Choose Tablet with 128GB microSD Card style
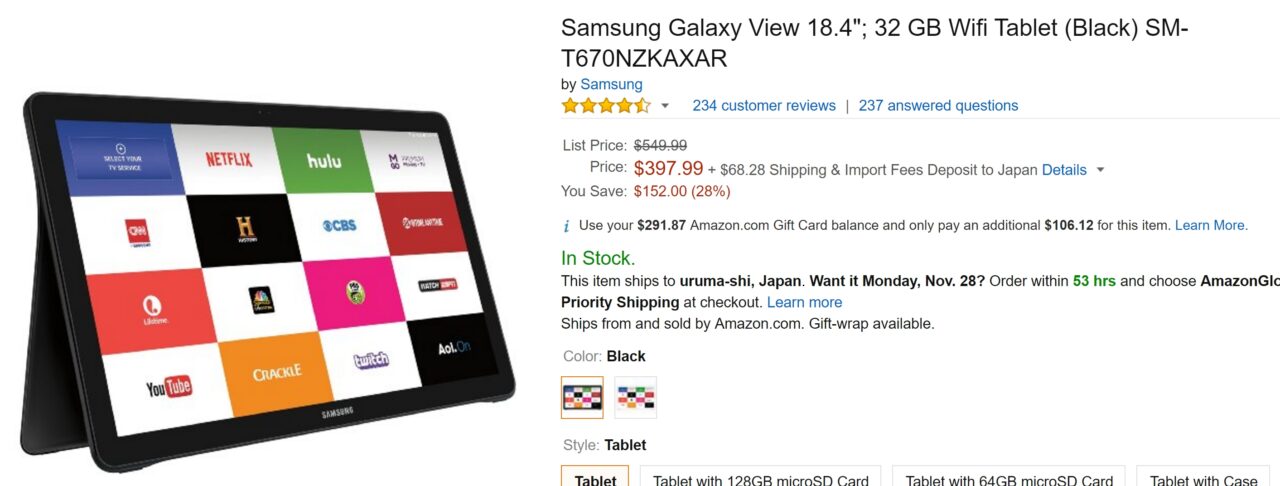Viewport: 1280px width, 486px height. (761, 479)
